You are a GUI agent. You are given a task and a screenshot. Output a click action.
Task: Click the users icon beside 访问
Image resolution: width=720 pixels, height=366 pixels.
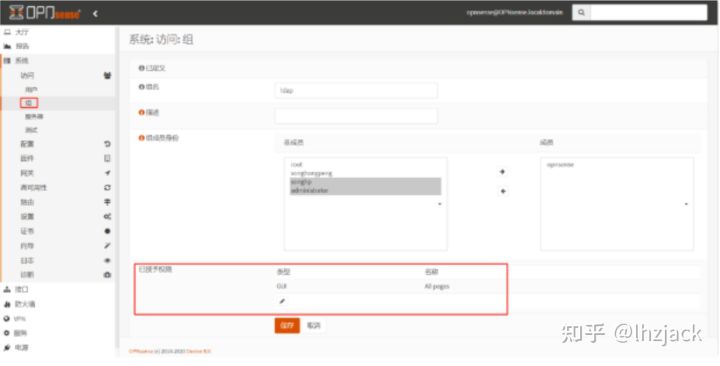(x=107, y=75)
